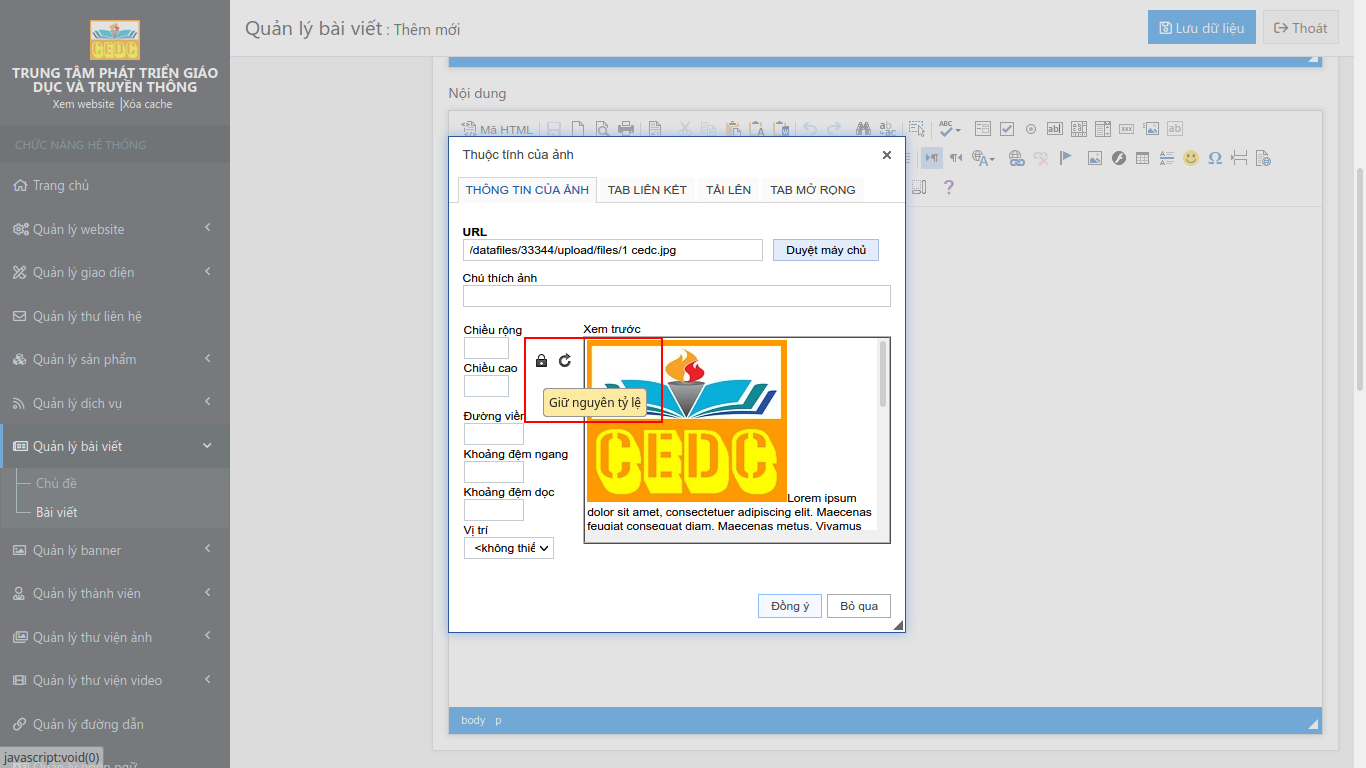Click the Chú thích ảnh input field
Image resolution: width=1366 pixels, height=768 pixels.
[x=677, y=296]
